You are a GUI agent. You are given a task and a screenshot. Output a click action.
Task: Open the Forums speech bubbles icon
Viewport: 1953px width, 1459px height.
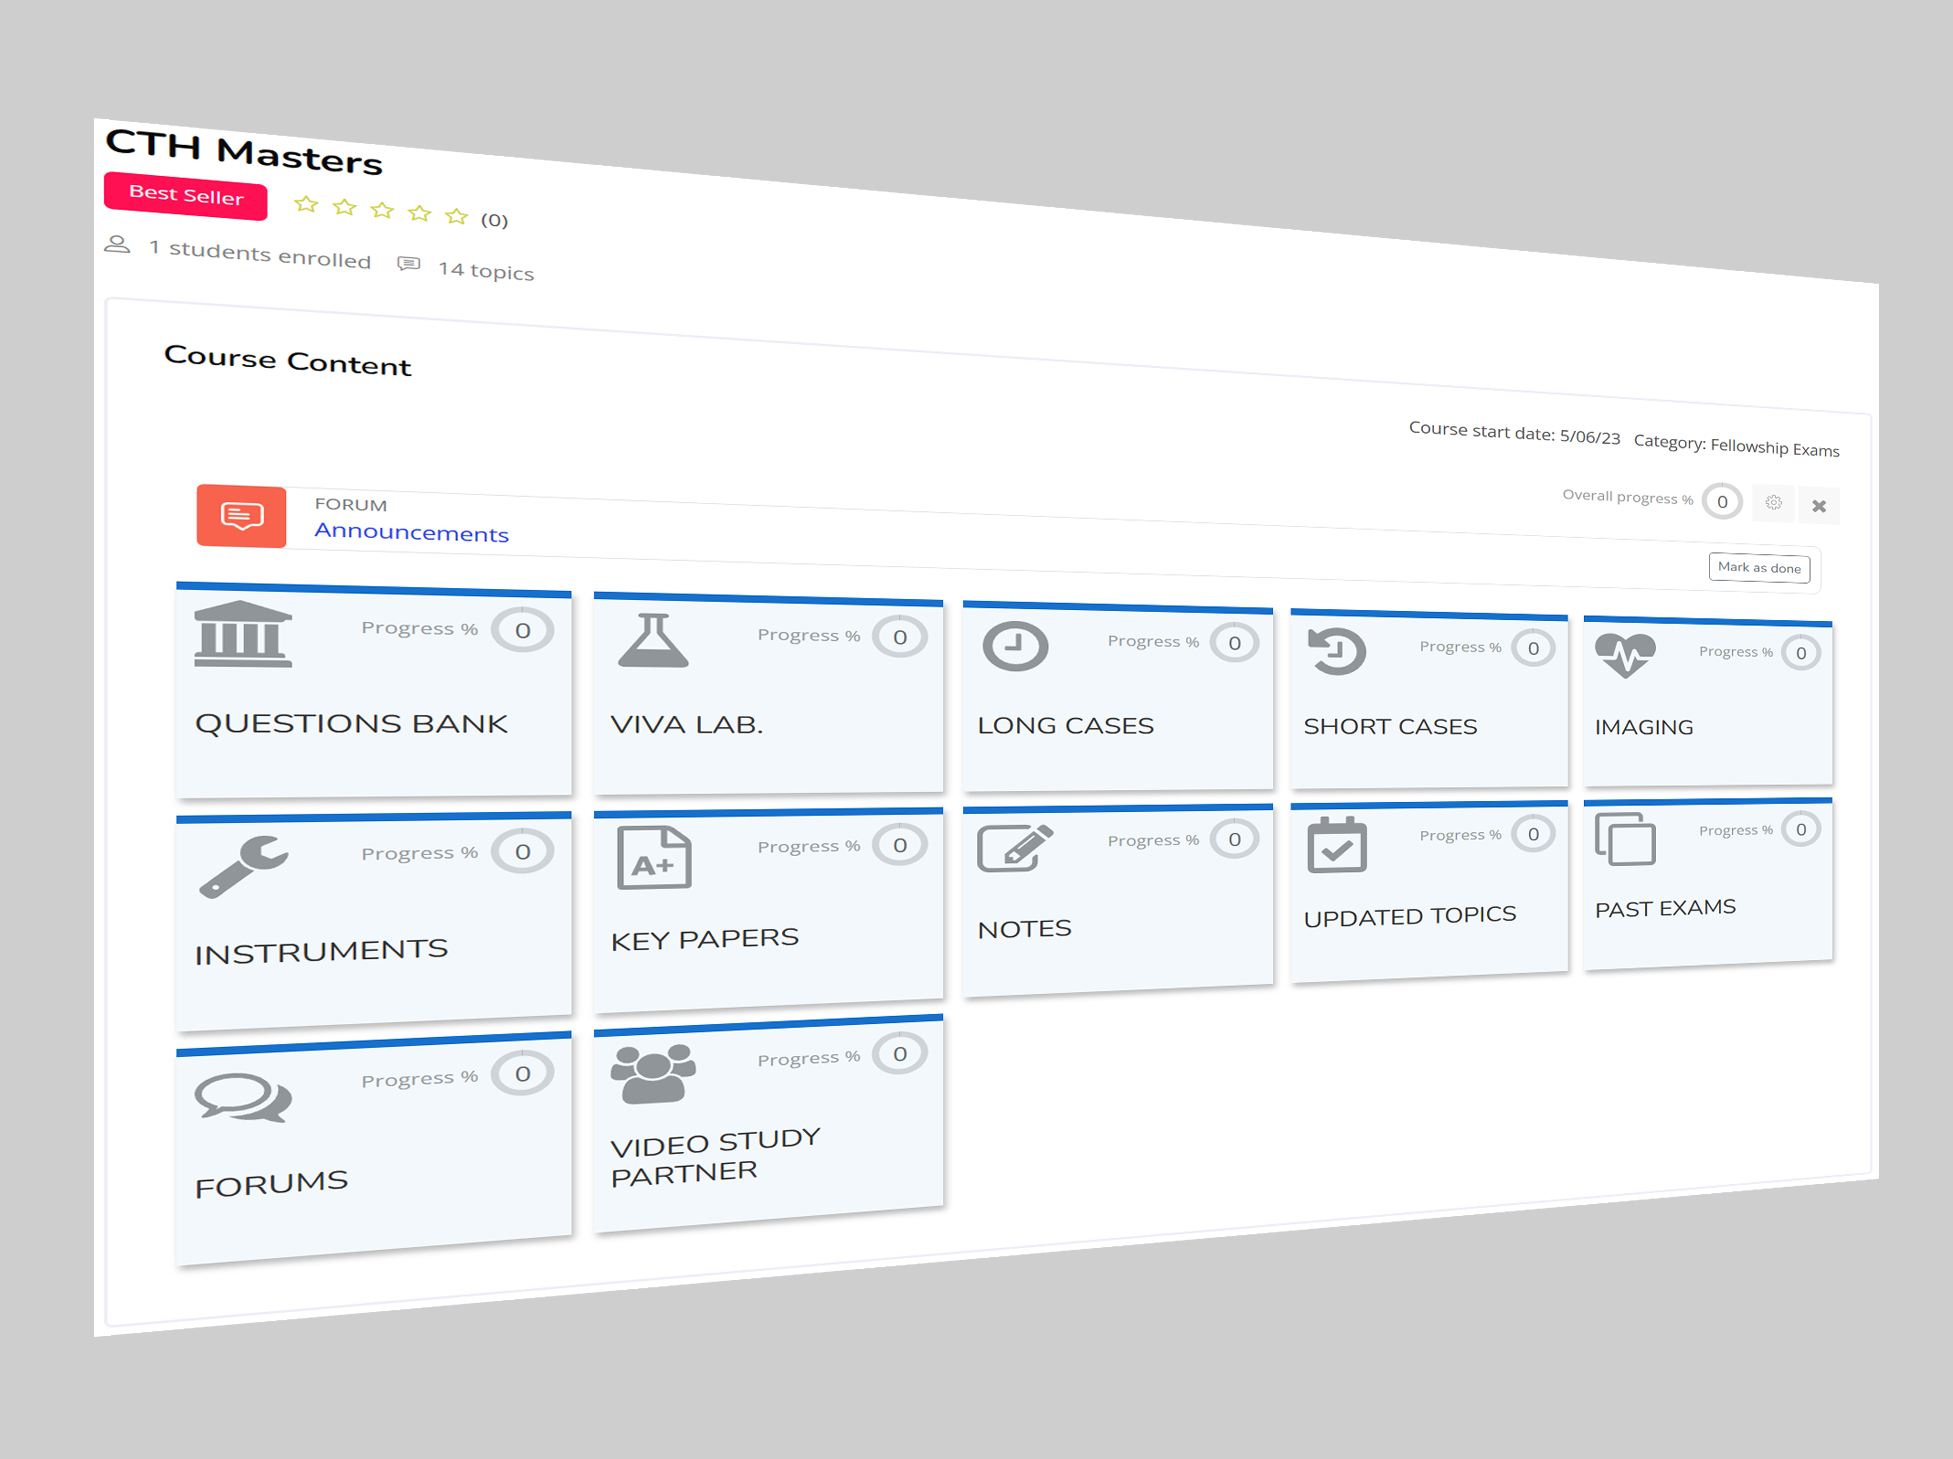point(243,1098)
